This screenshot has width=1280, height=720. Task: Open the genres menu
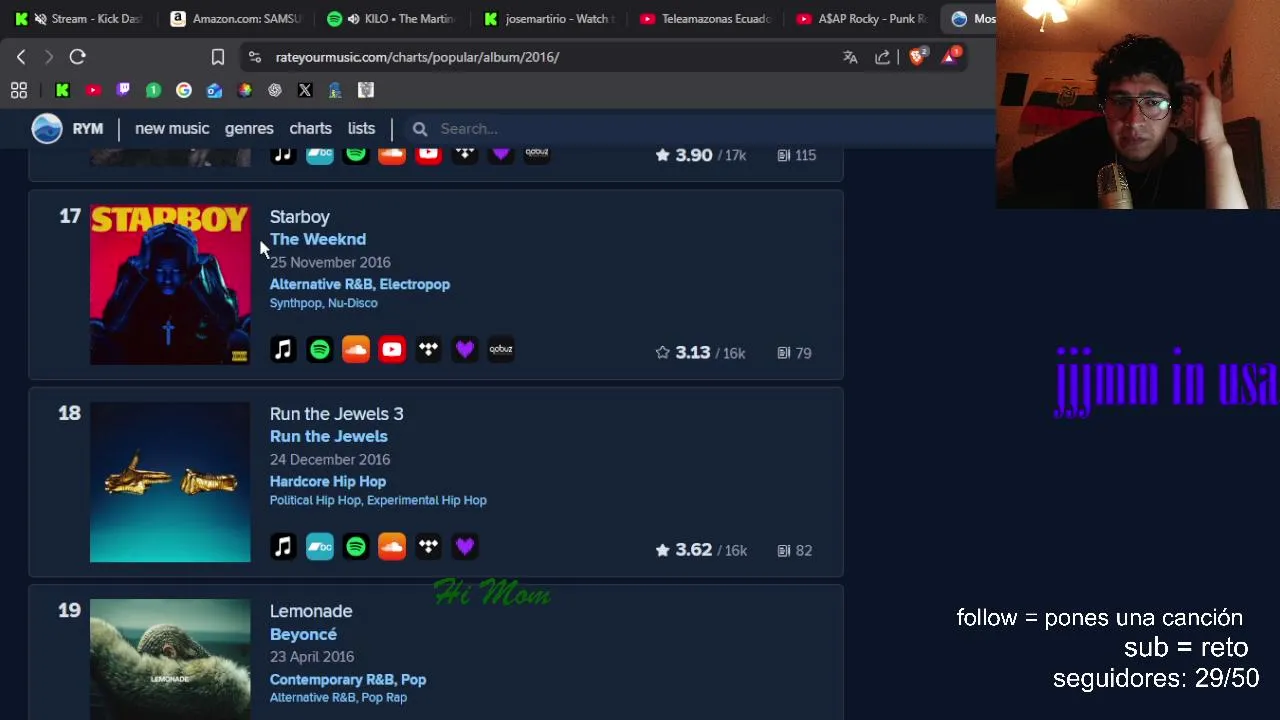[x=249, y=128]
